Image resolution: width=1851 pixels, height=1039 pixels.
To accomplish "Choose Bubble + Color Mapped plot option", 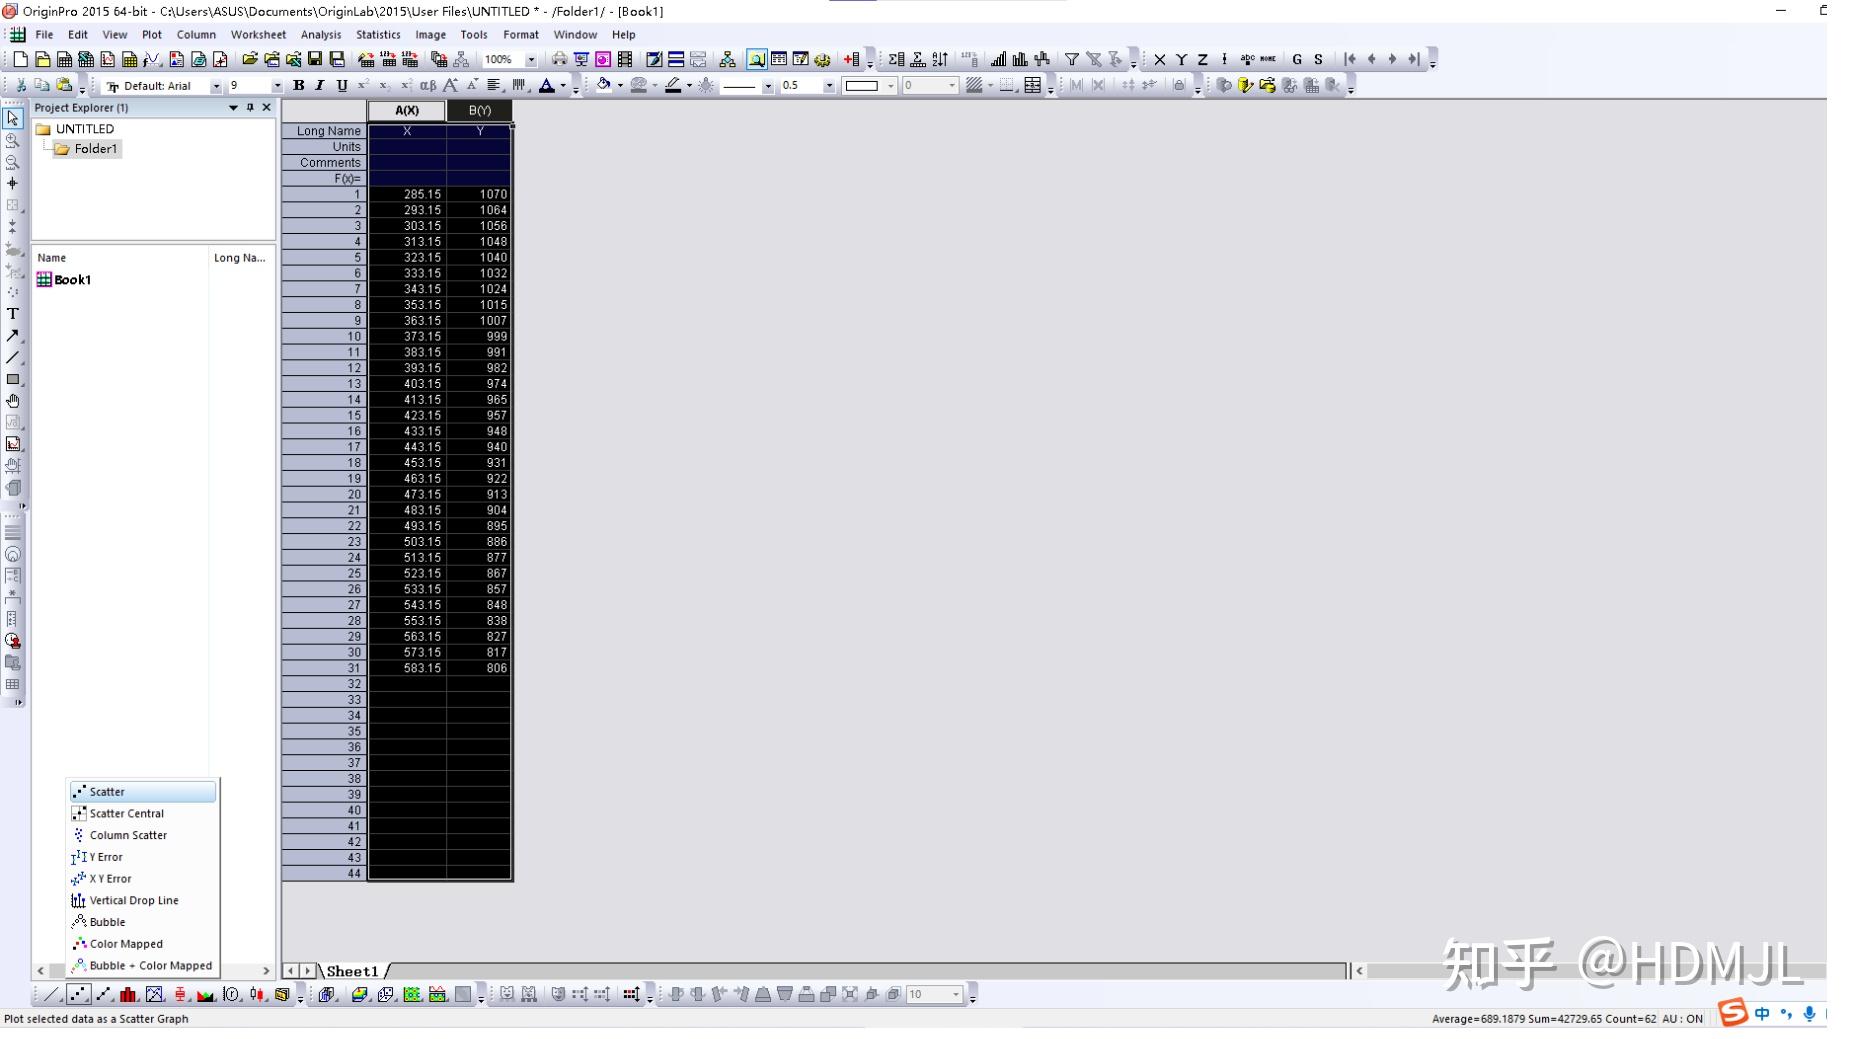I will coord(143,966).
